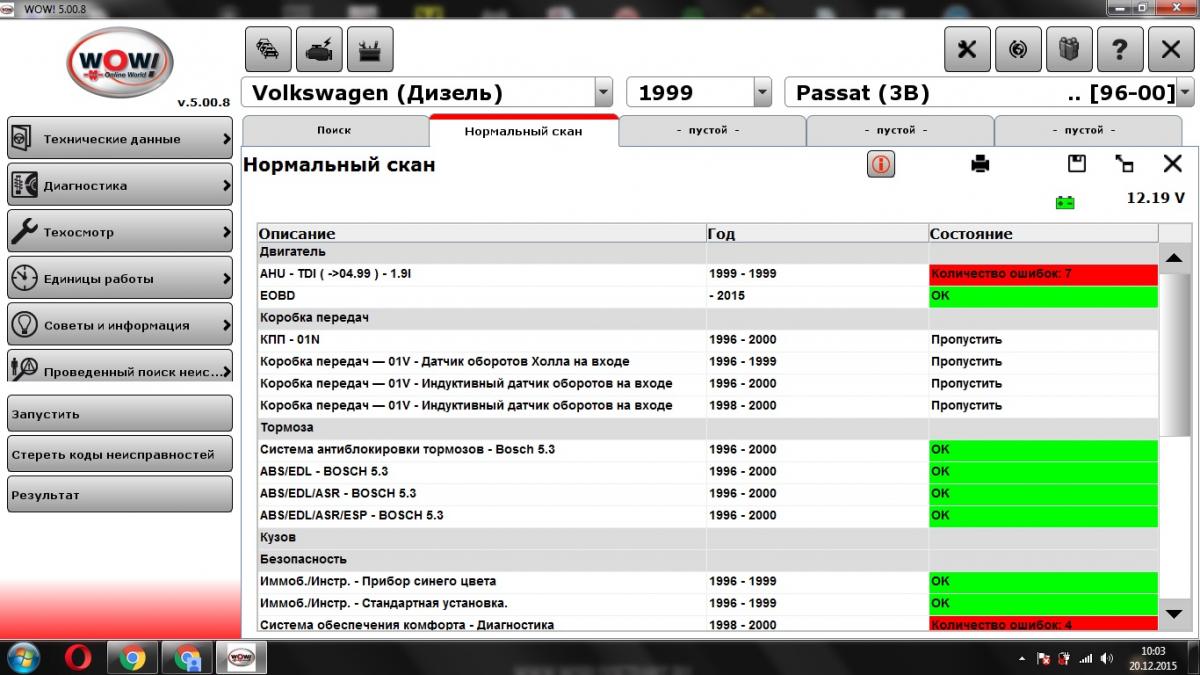Screen dimensions: 1200x675
Task: Click the volume speaker tray icon
Action: [x=1106, y=659]
